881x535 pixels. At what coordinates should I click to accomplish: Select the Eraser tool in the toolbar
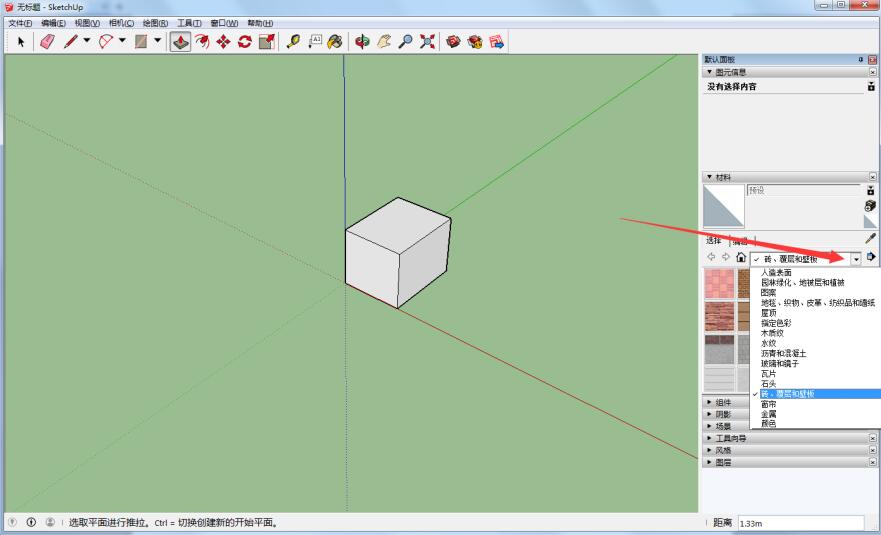[46, 41]
